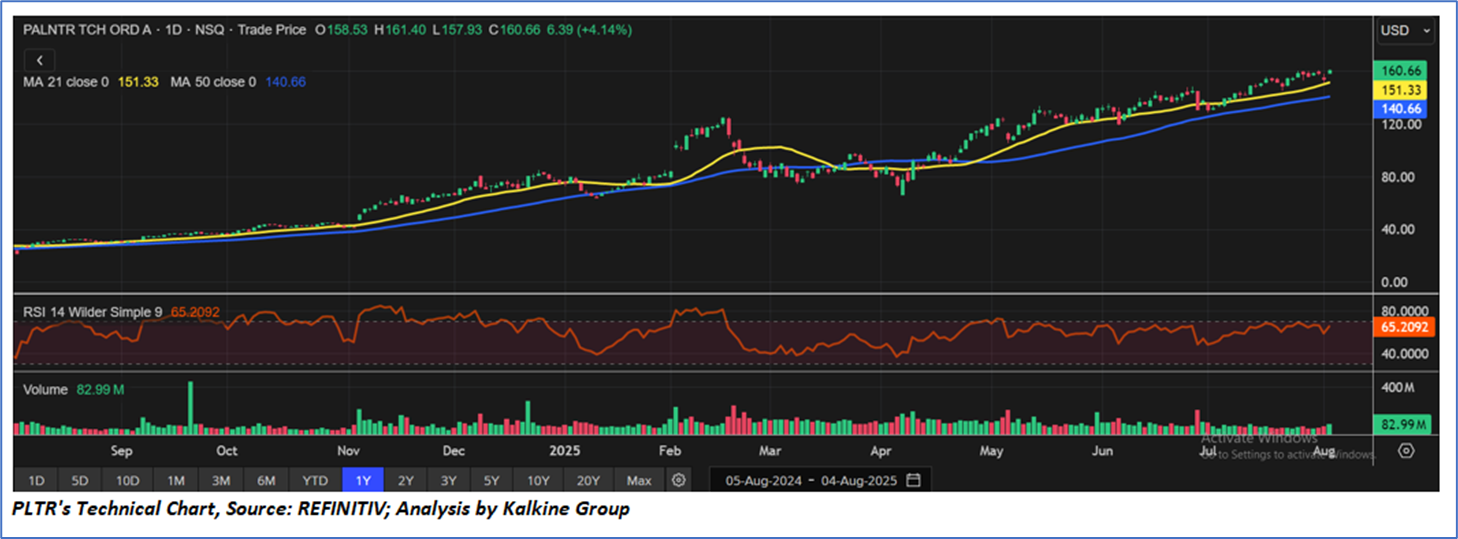
Task: Click the Sep label on time axis
Action: 122,451
